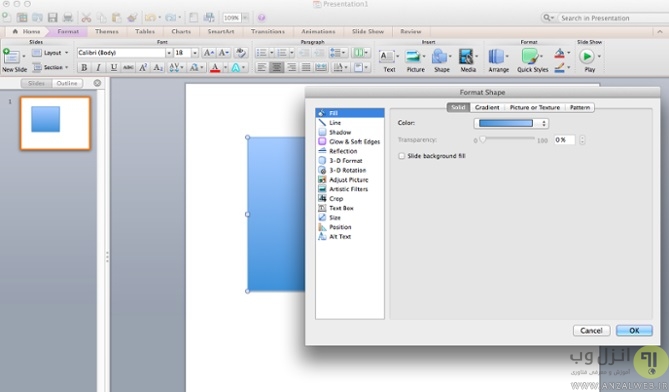Open the Section dropdown
The width and height of the screenshot is (669, 392).
pos(50,67)
